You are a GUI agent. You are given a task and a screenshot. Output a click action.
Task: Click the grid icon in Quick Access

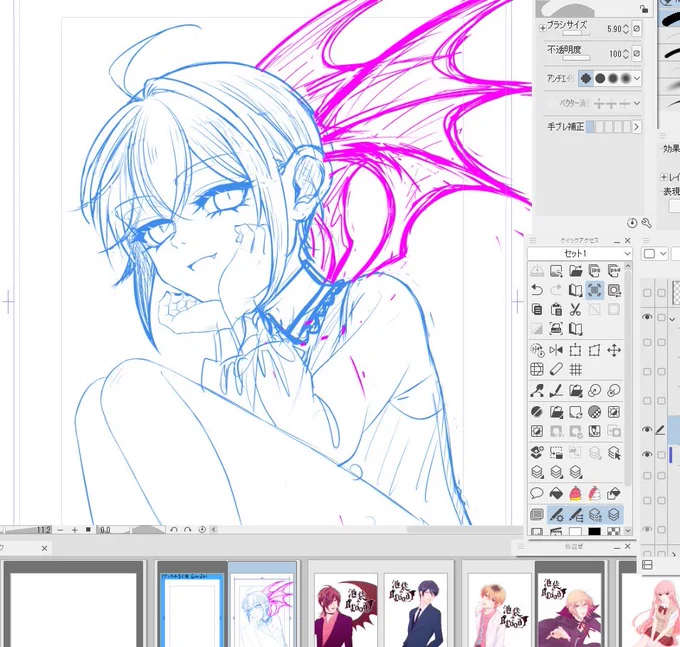tap(575, 369)
